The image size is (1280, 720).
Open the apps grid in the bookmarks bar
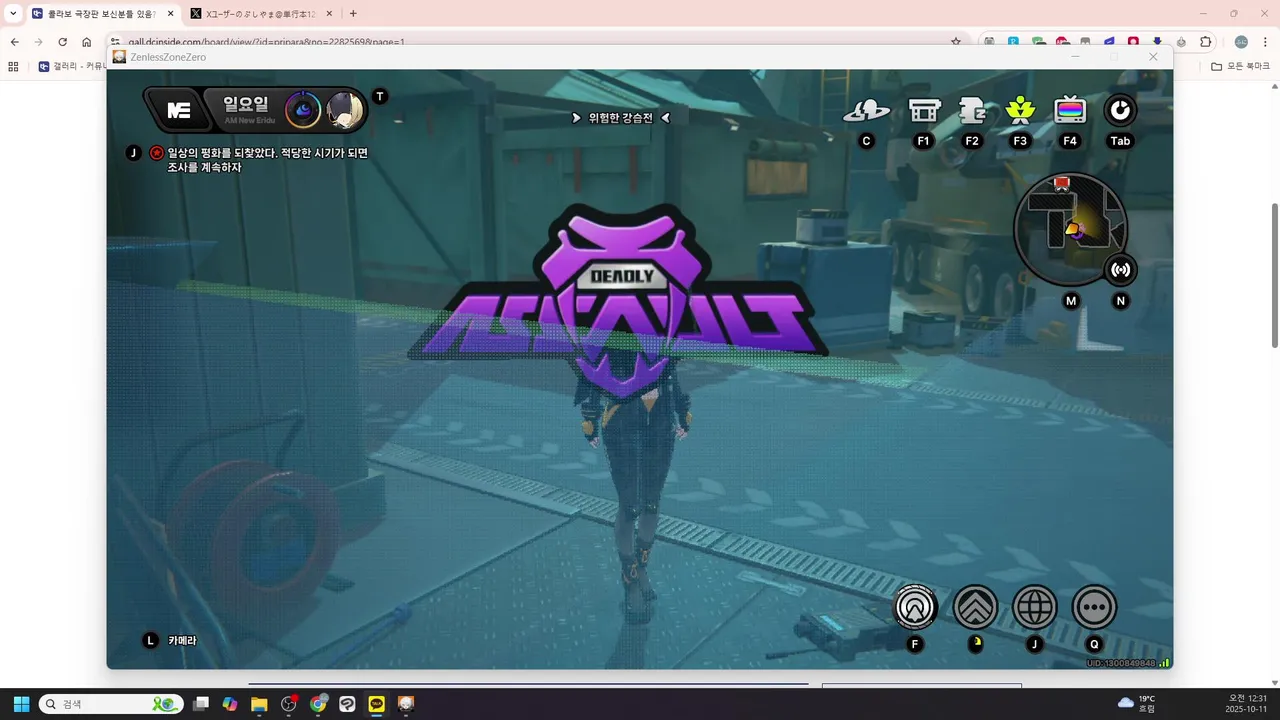13,67
